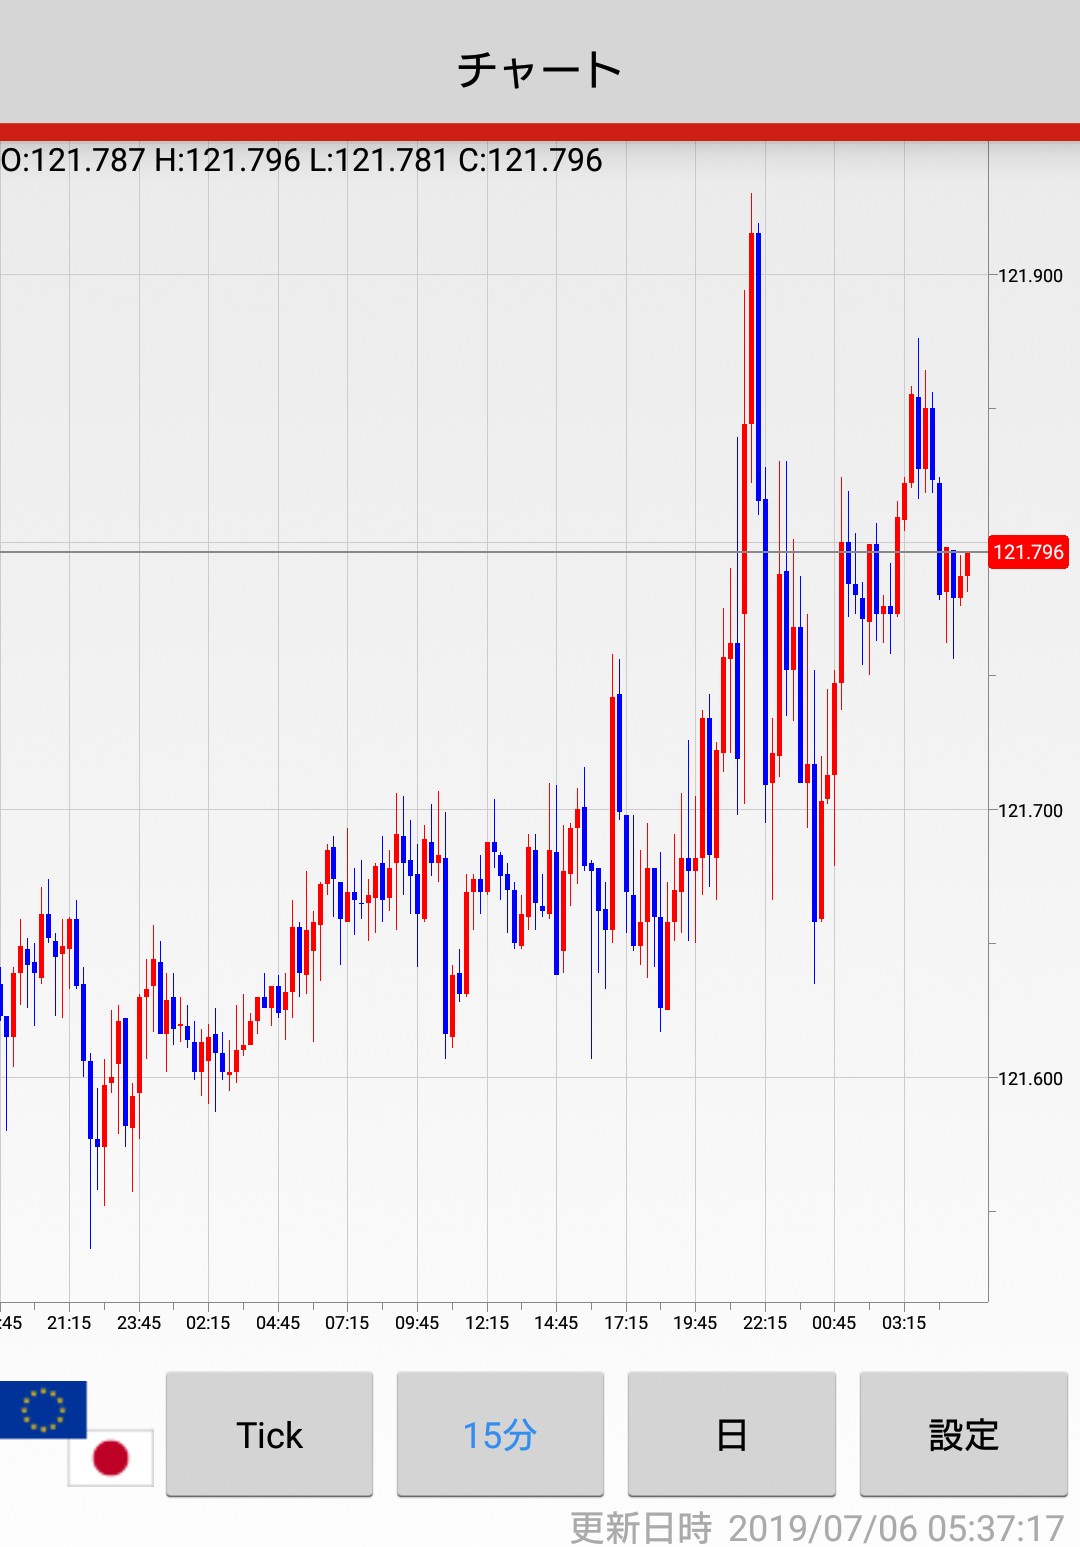Switch to the daily 日 chart

point(731,1434)
